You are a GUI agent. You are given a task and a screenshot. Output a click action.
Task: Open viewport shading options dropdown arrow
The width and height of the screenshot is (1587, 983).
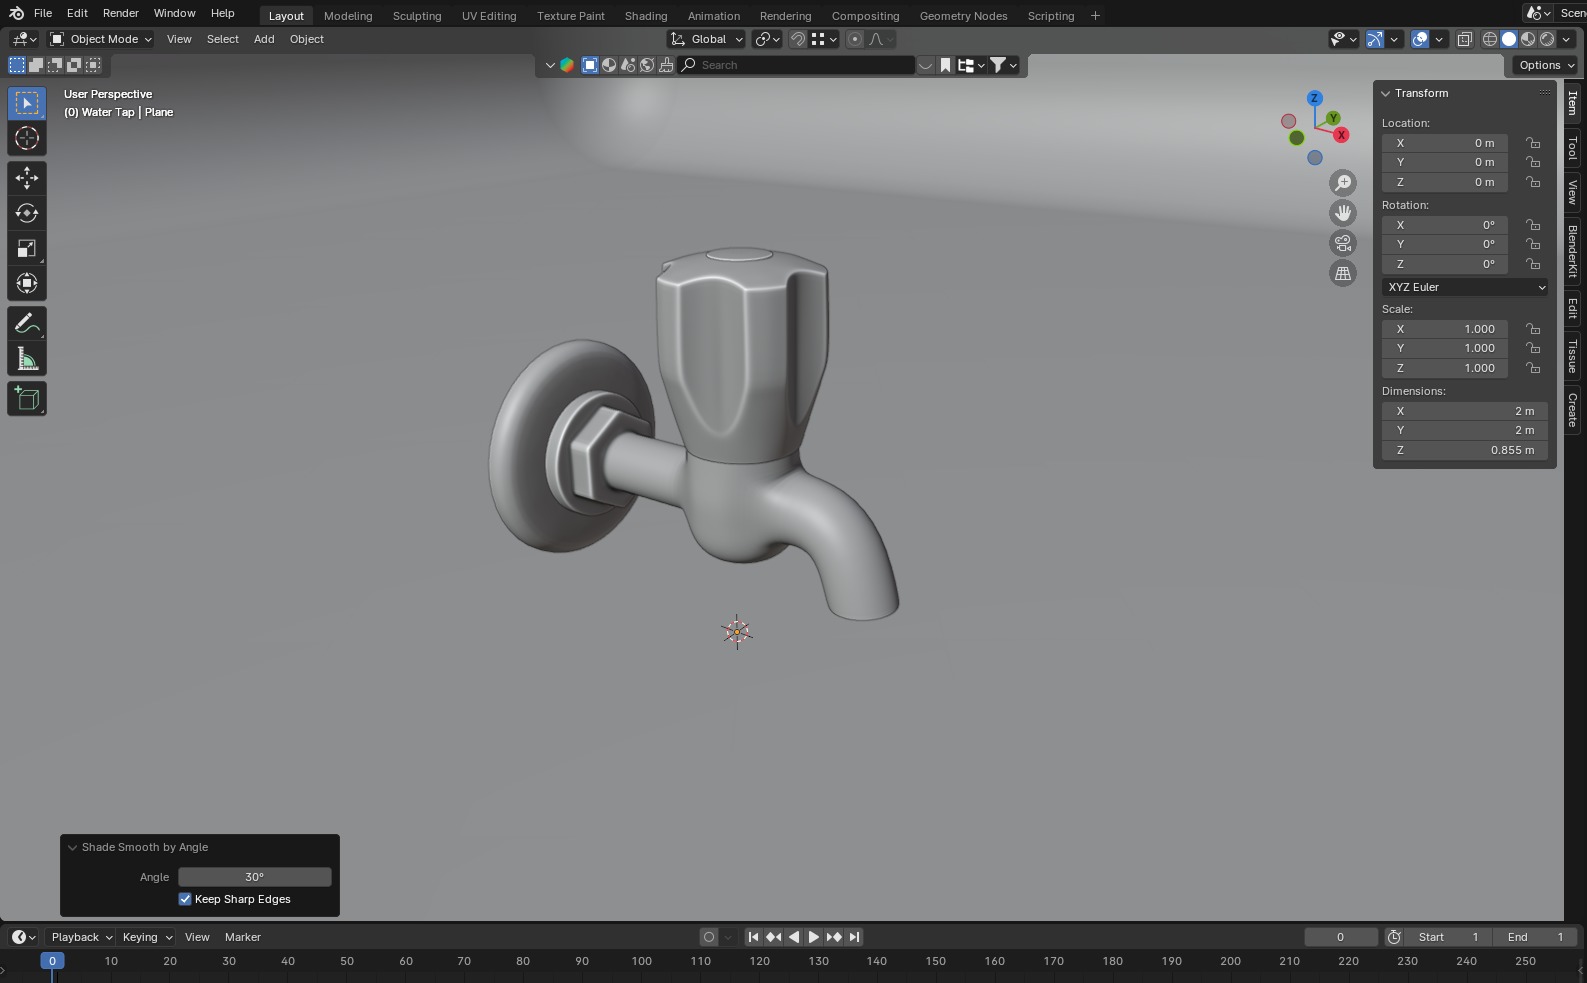coord(1566,39)
